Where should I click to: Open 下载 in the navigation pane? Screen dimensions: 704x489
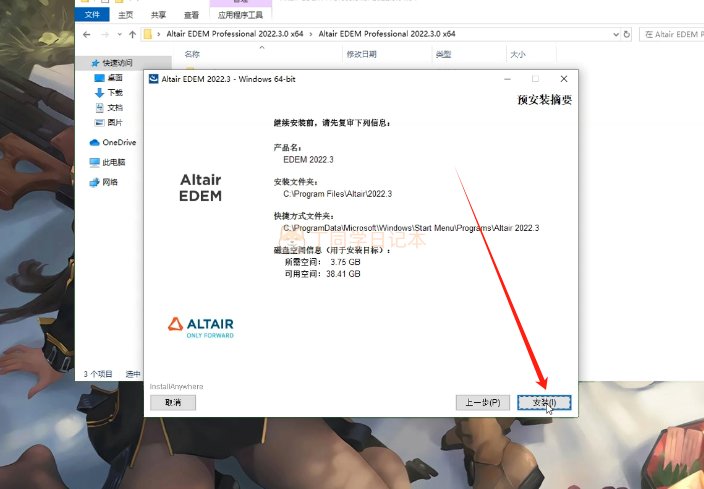pos(115,93)
